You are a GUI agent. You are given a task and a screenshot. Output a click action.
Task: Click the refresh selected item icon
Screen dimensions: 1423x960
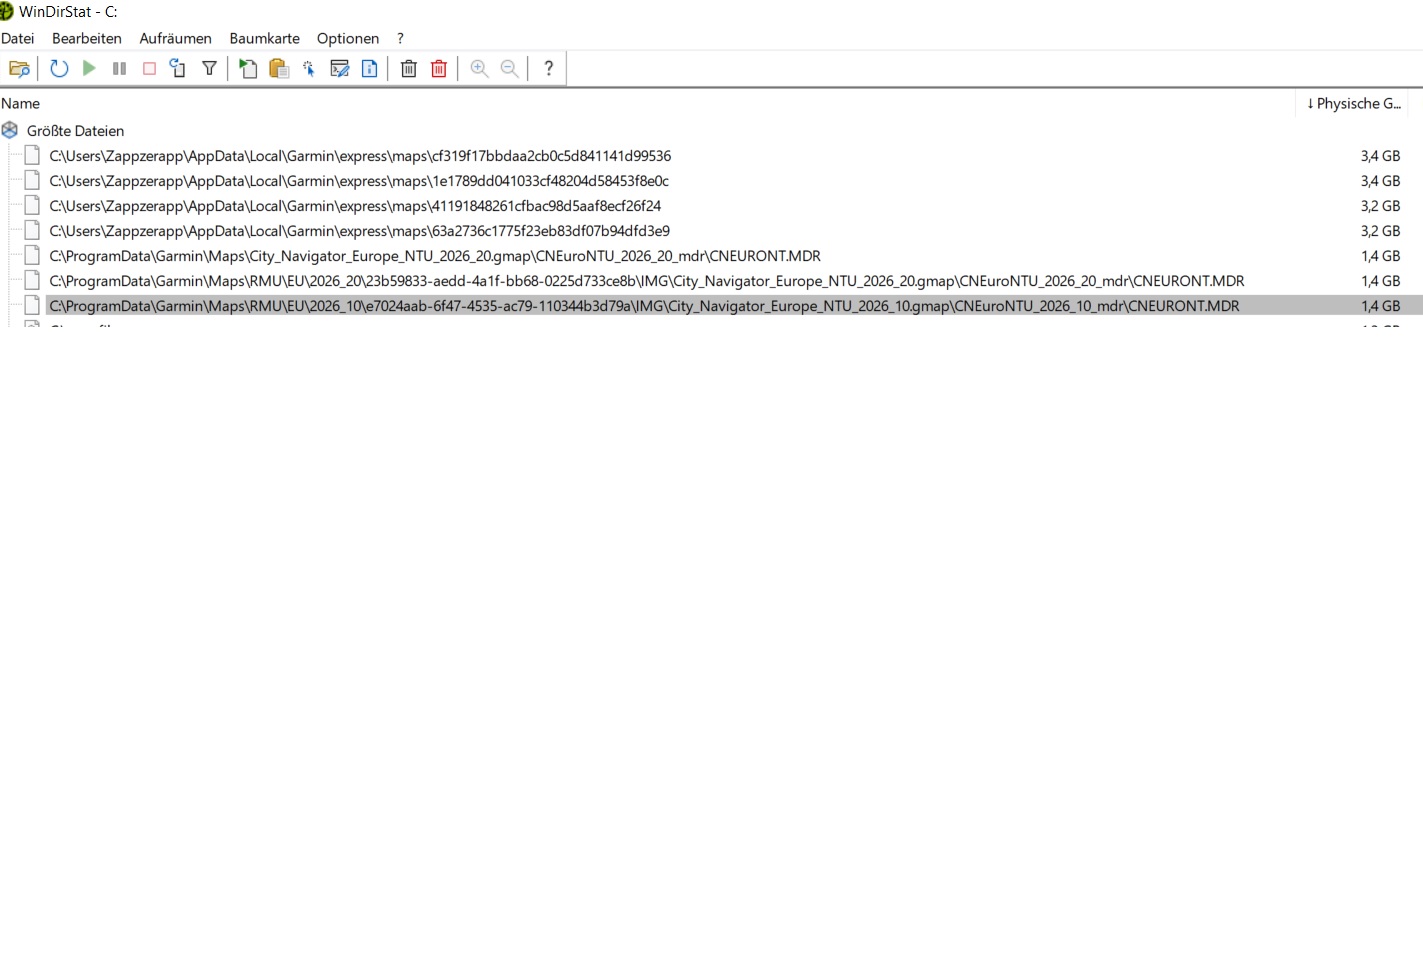178,69
